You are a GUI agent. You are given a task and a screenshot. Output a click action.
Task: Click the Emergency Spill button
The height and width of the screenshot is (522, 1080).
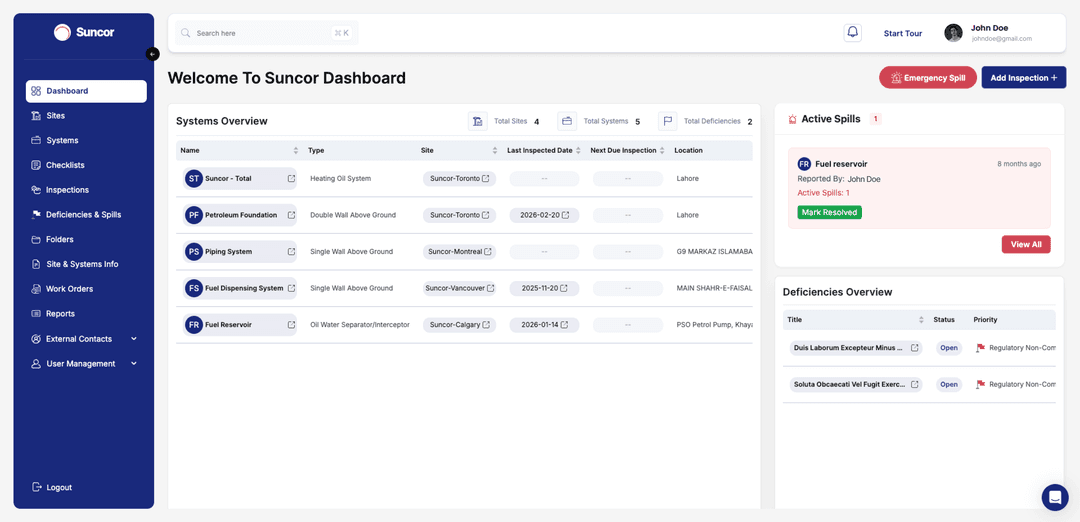[x=928, y=78]
